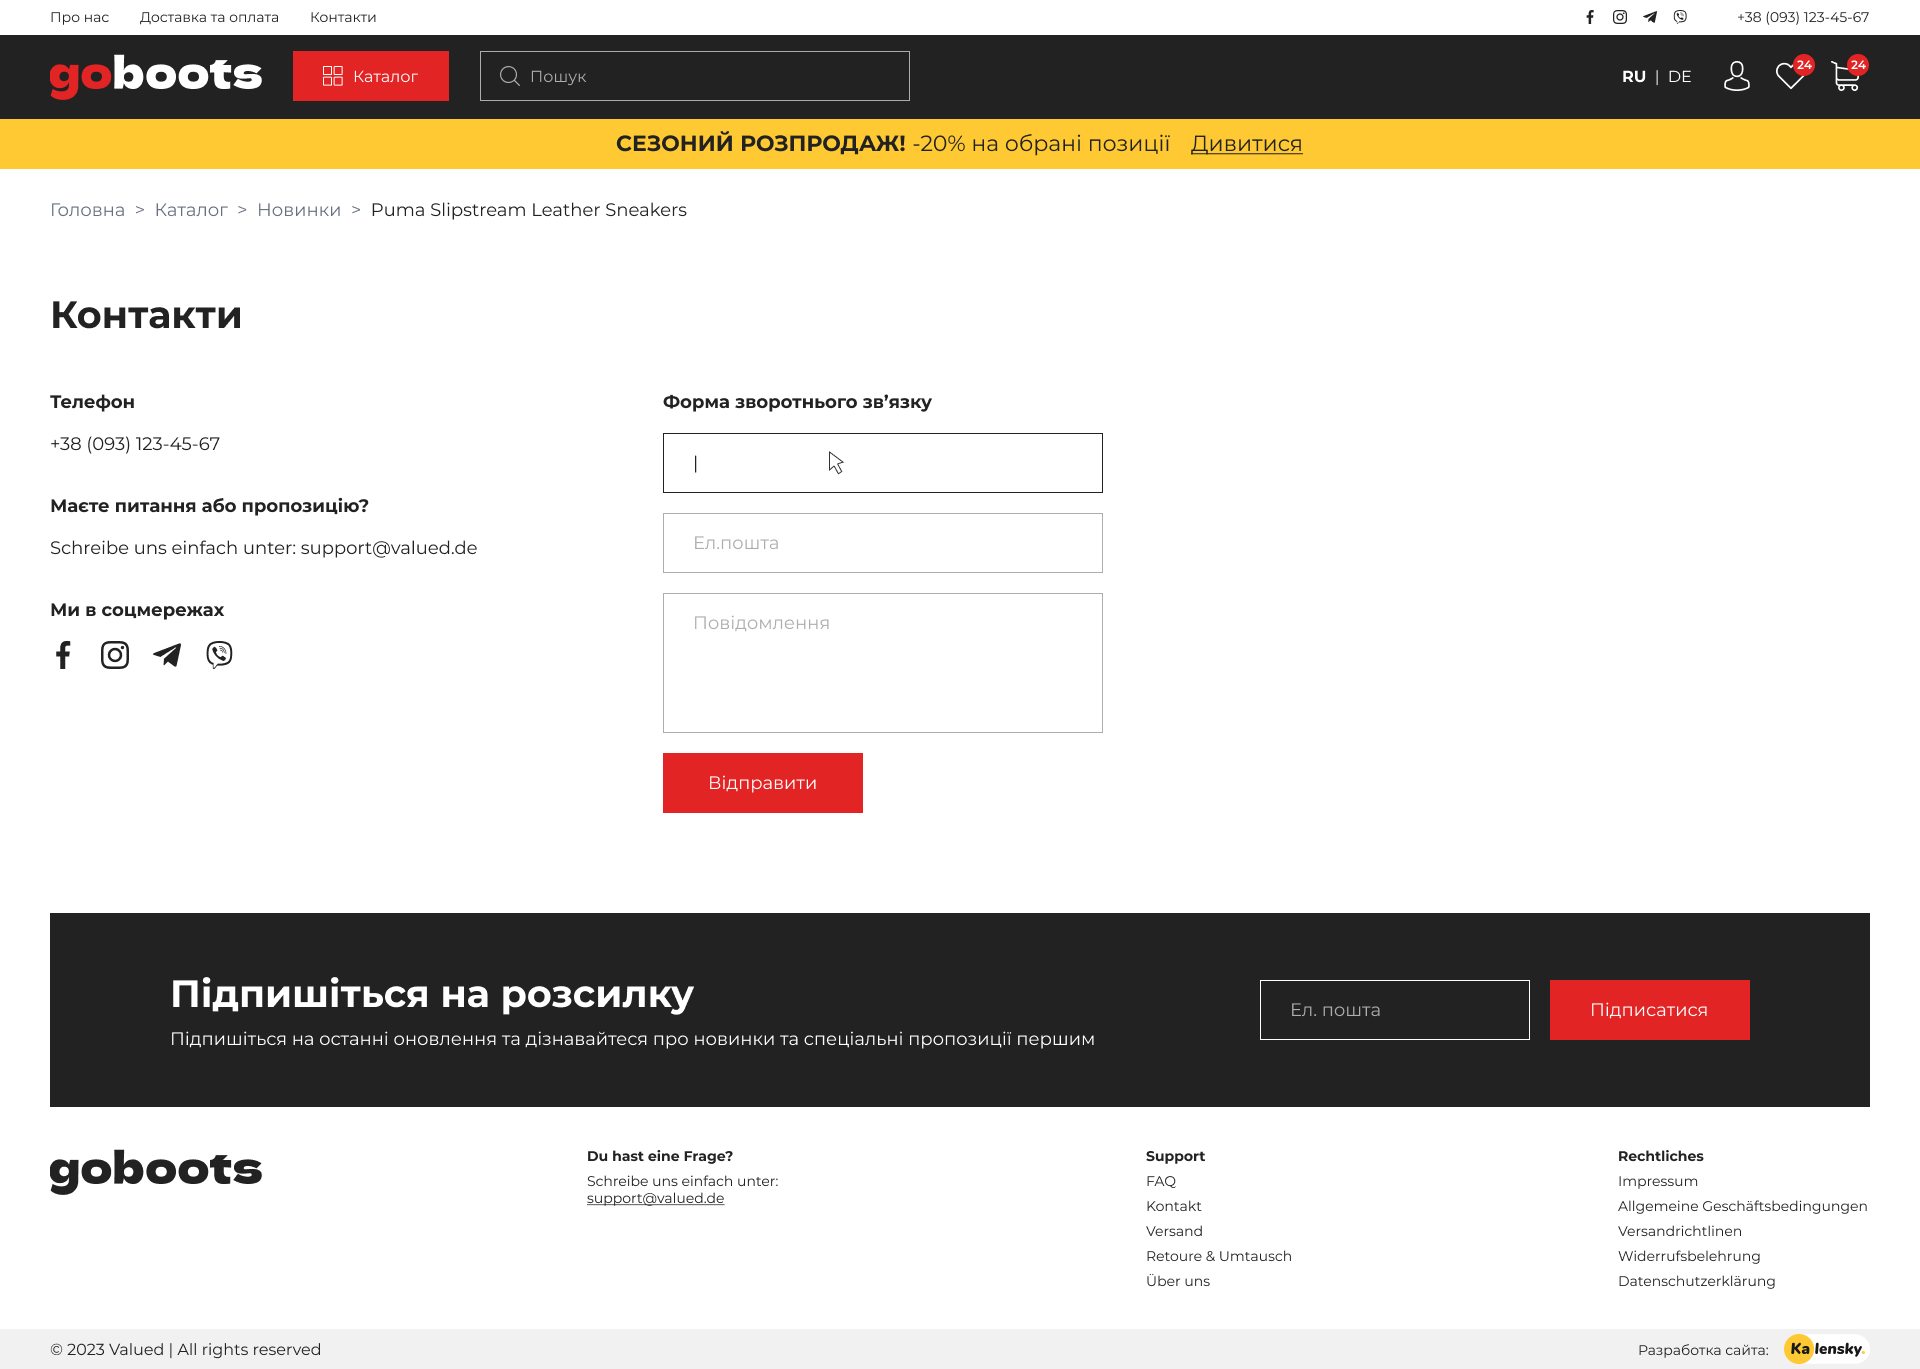The height and width of the screenshot is (1369, 1920).
Task: Open the shopping cart icon
Action: pyautogui.click(x=1845, y=76)
